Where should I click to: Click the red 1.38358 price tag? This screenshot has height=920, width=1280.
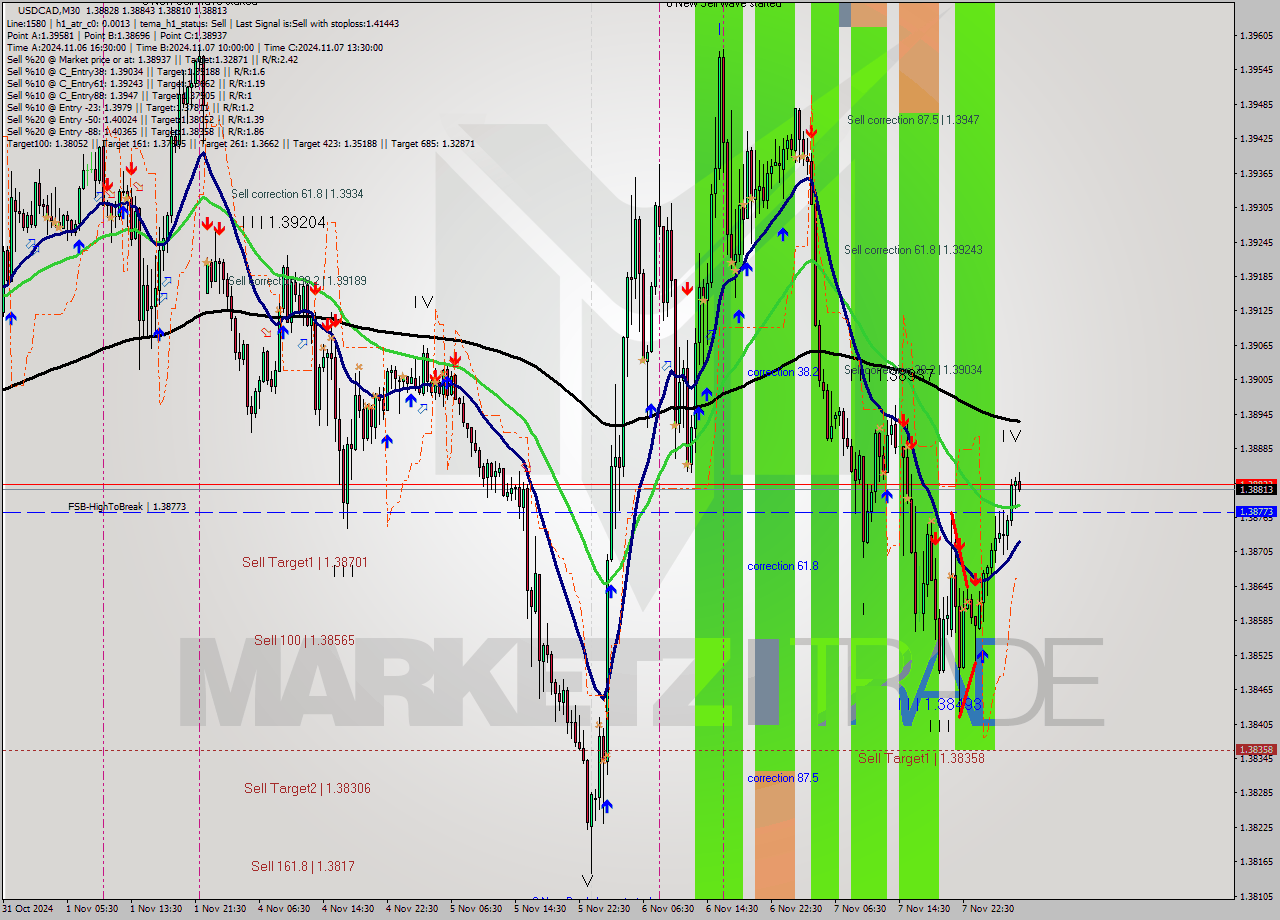[x=1256, y=749]
